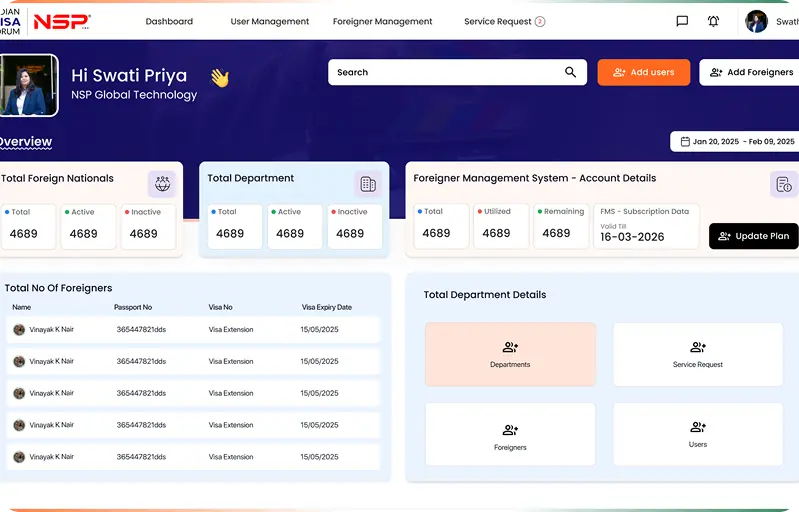Click the account details document icon

pyautogui.click(x=784, y=184)
